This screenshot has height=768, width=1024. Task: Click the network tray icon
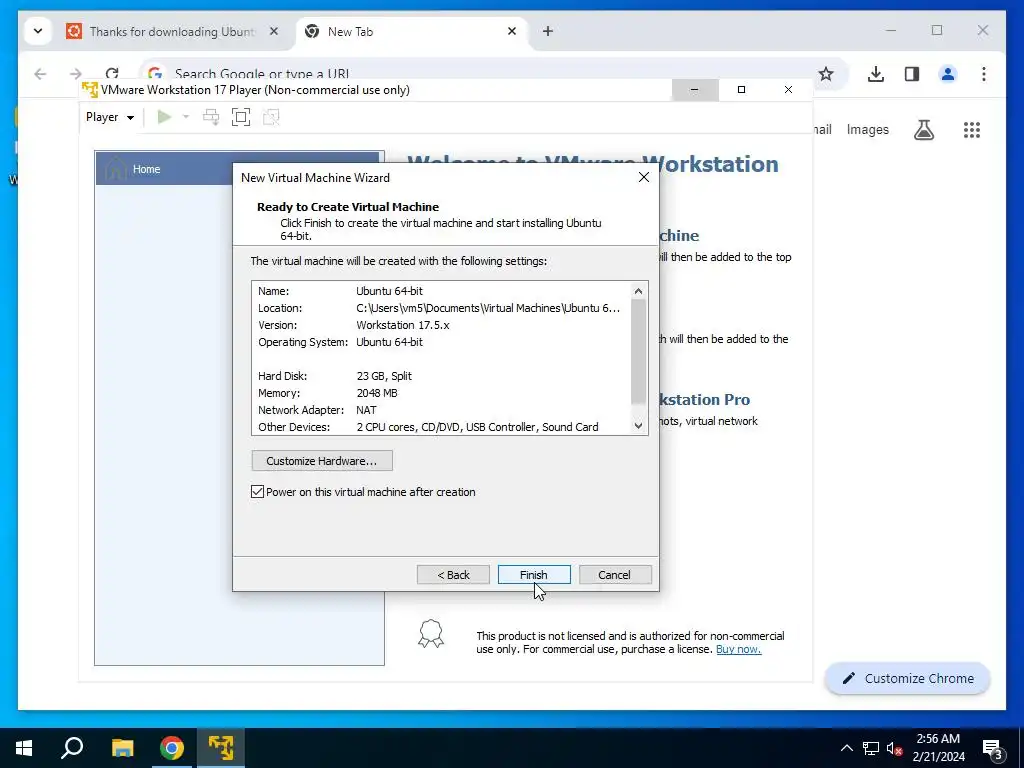click(871, 748)
